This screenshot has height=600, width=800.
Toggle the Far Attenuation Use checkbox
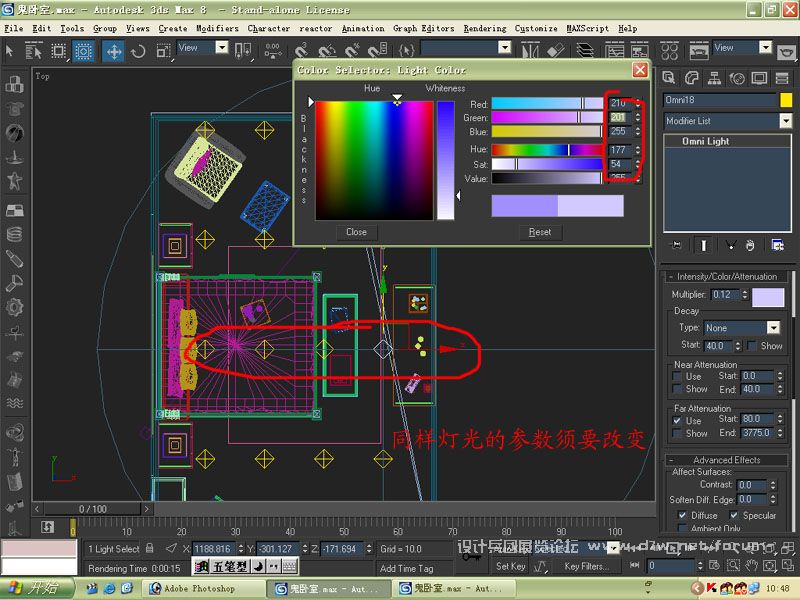click(679, 420)
